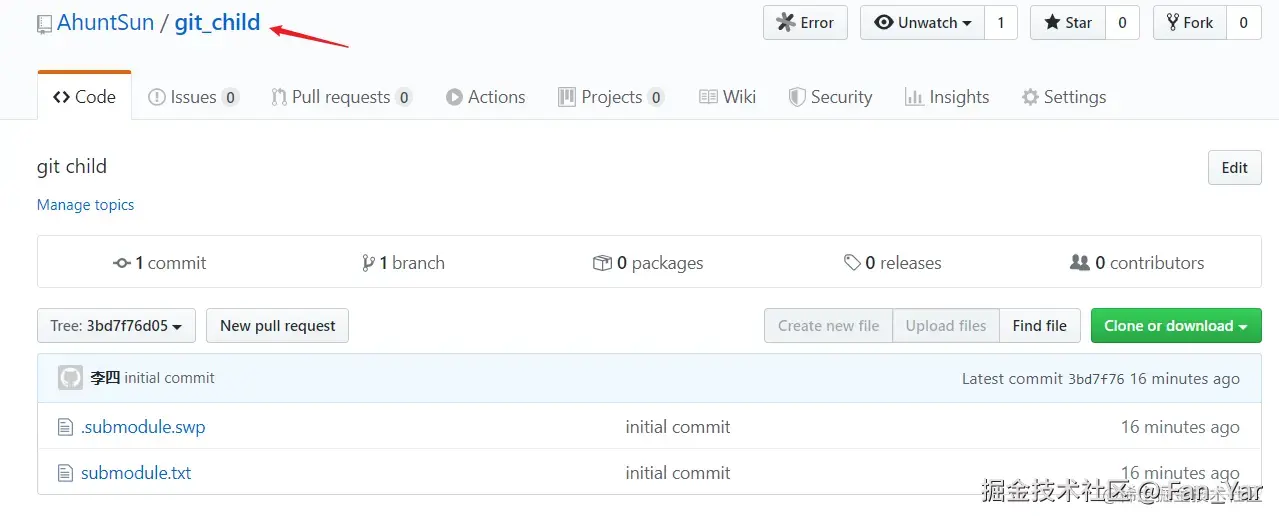Click the repository book icon beside AhuntSun
The height and width of the screenshot is (521, 1279).
tap(44, 24)
